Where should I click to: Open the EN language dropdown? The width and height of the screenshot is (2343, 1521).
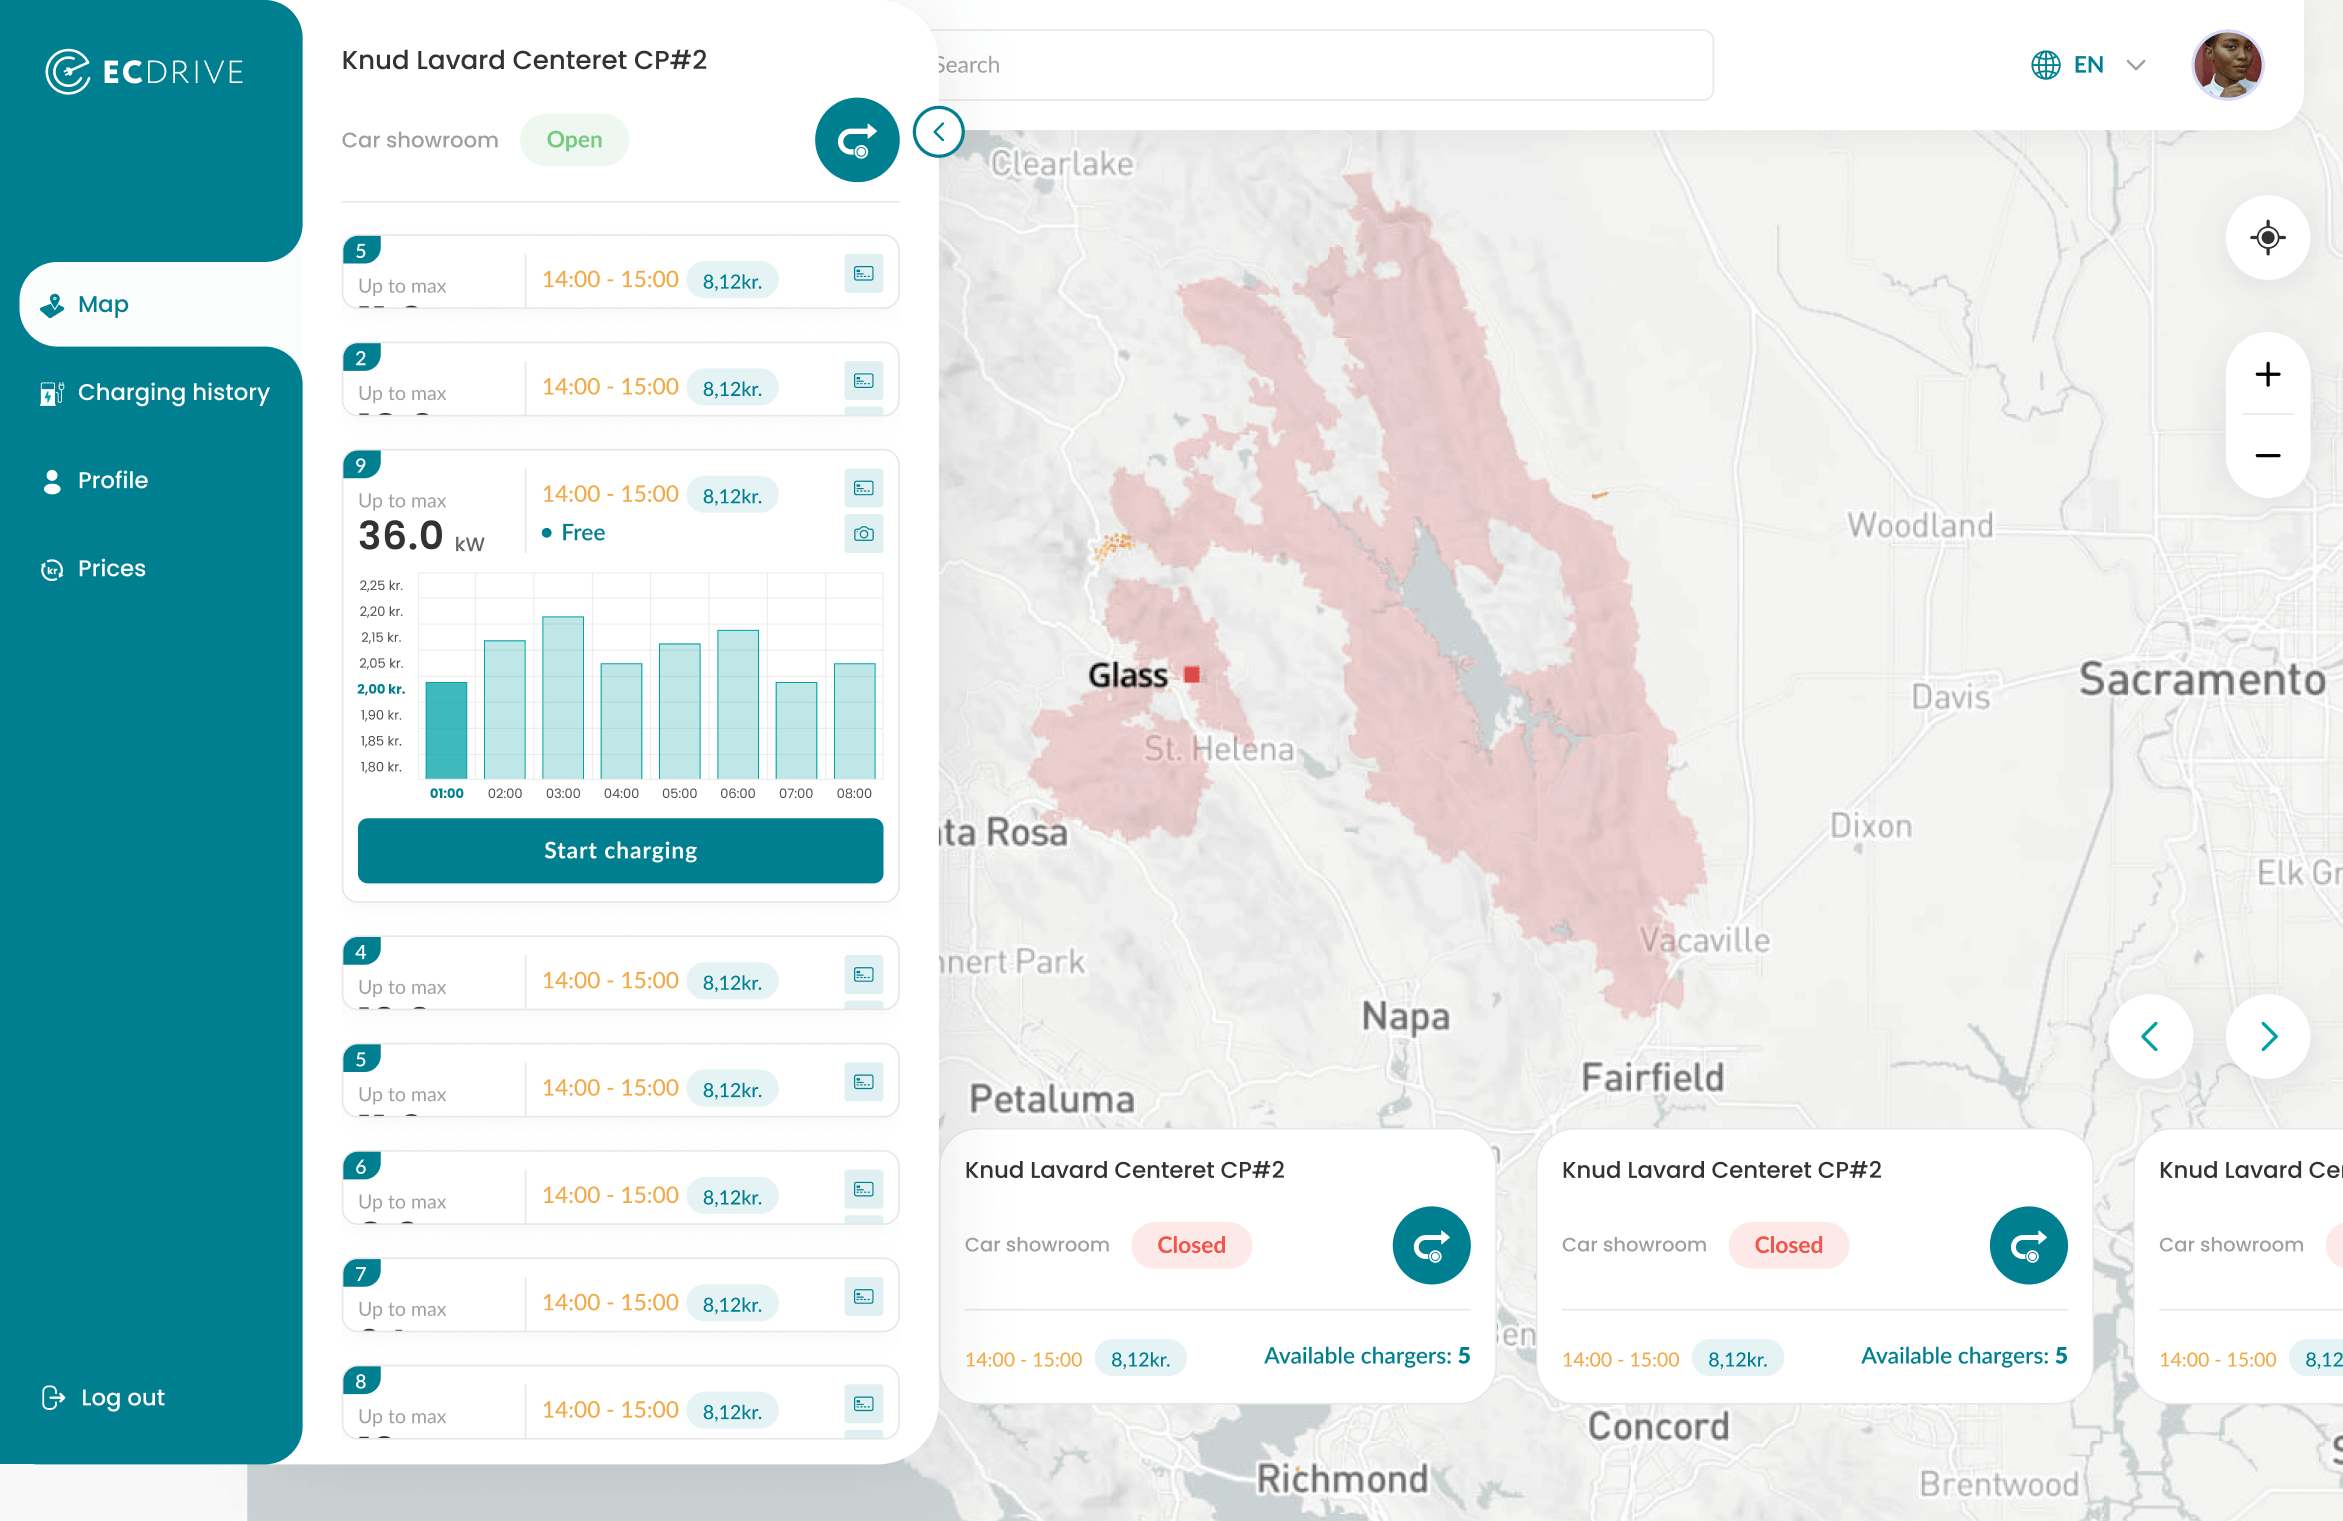point(2088,65)
